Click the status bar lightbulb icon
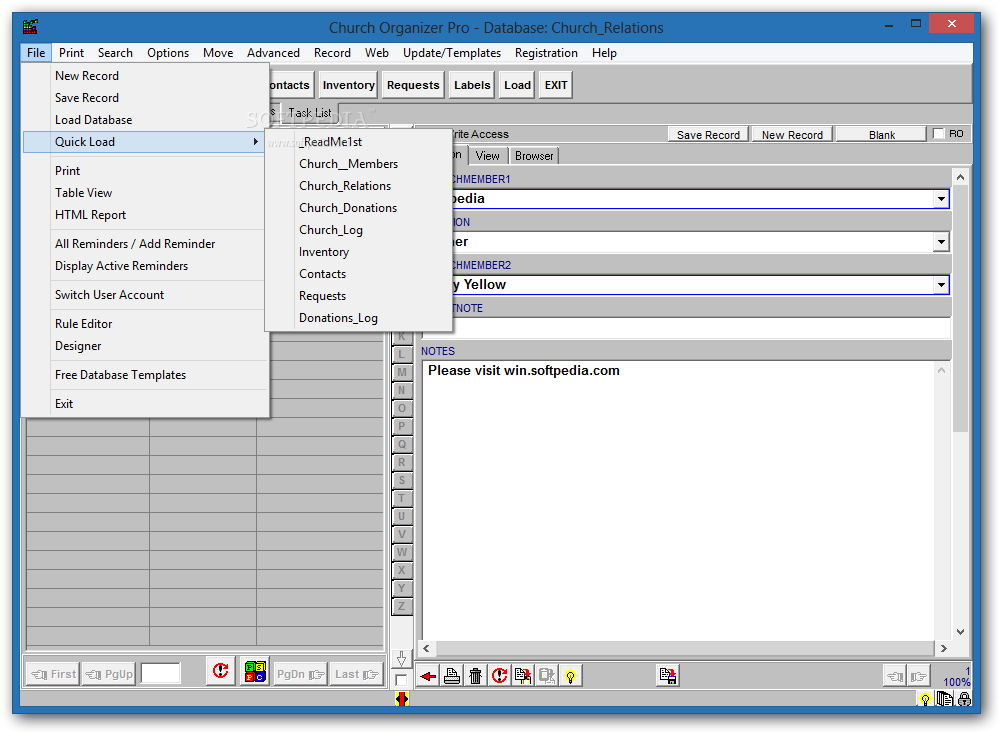 pos(925,700)
